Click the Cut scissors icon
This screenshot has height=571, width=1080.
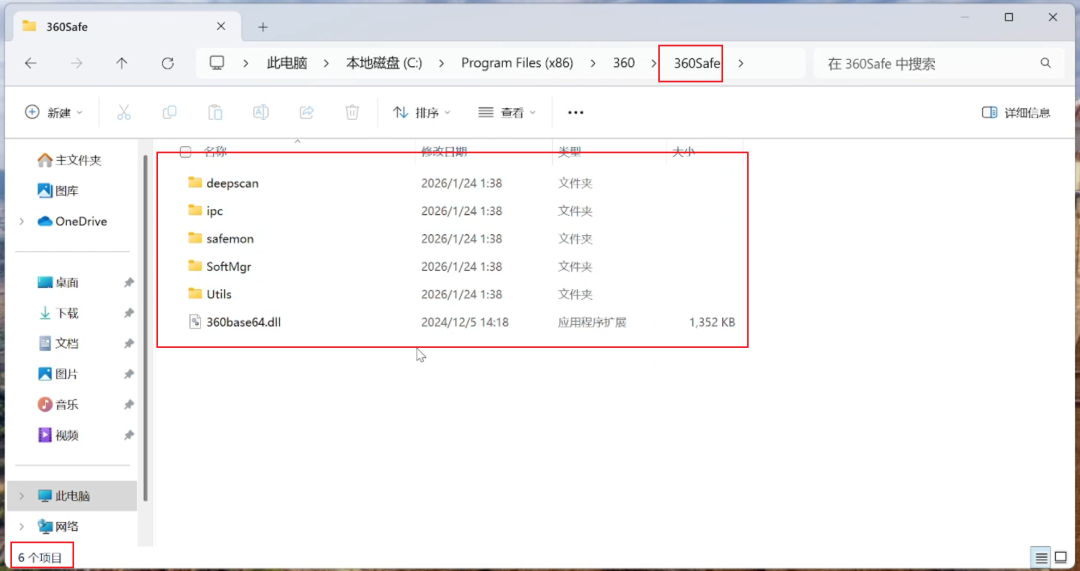pos(124,112)
